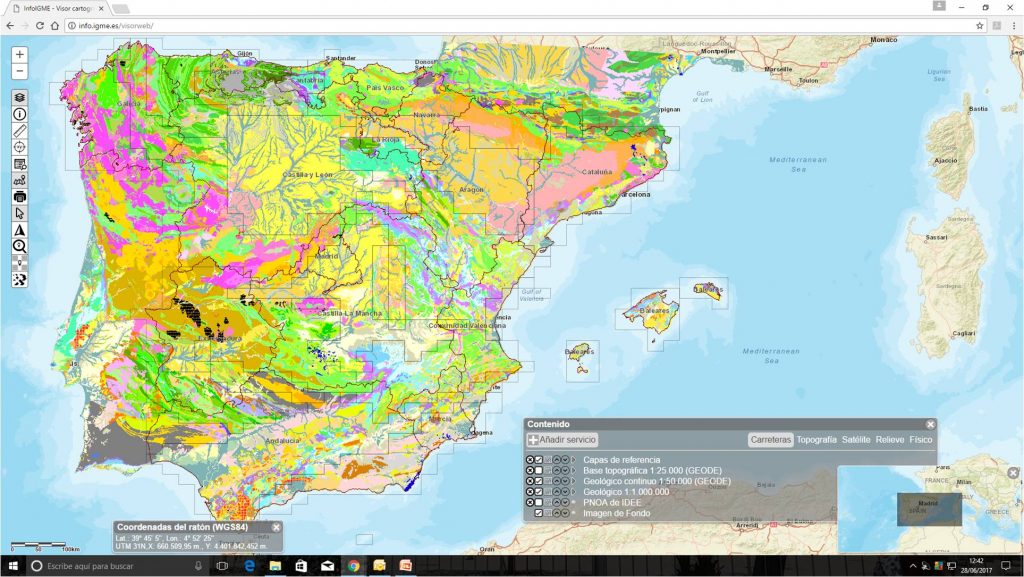Click the north arrow tool

pos(20,230)
